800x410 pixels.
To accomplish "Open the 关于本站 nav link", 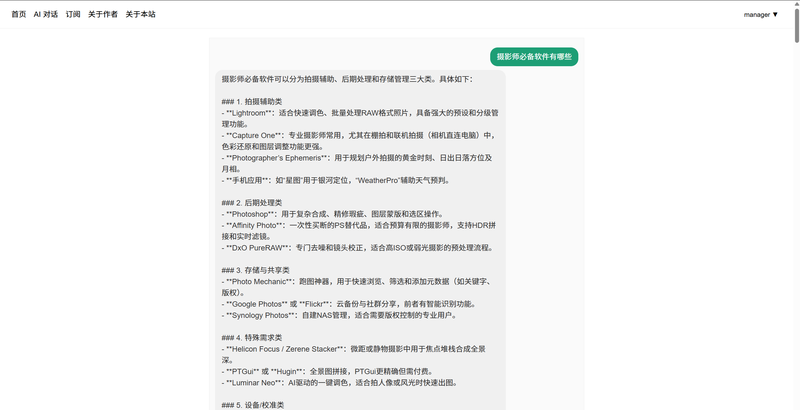I will pyautogui.click(x=141, y=14).
